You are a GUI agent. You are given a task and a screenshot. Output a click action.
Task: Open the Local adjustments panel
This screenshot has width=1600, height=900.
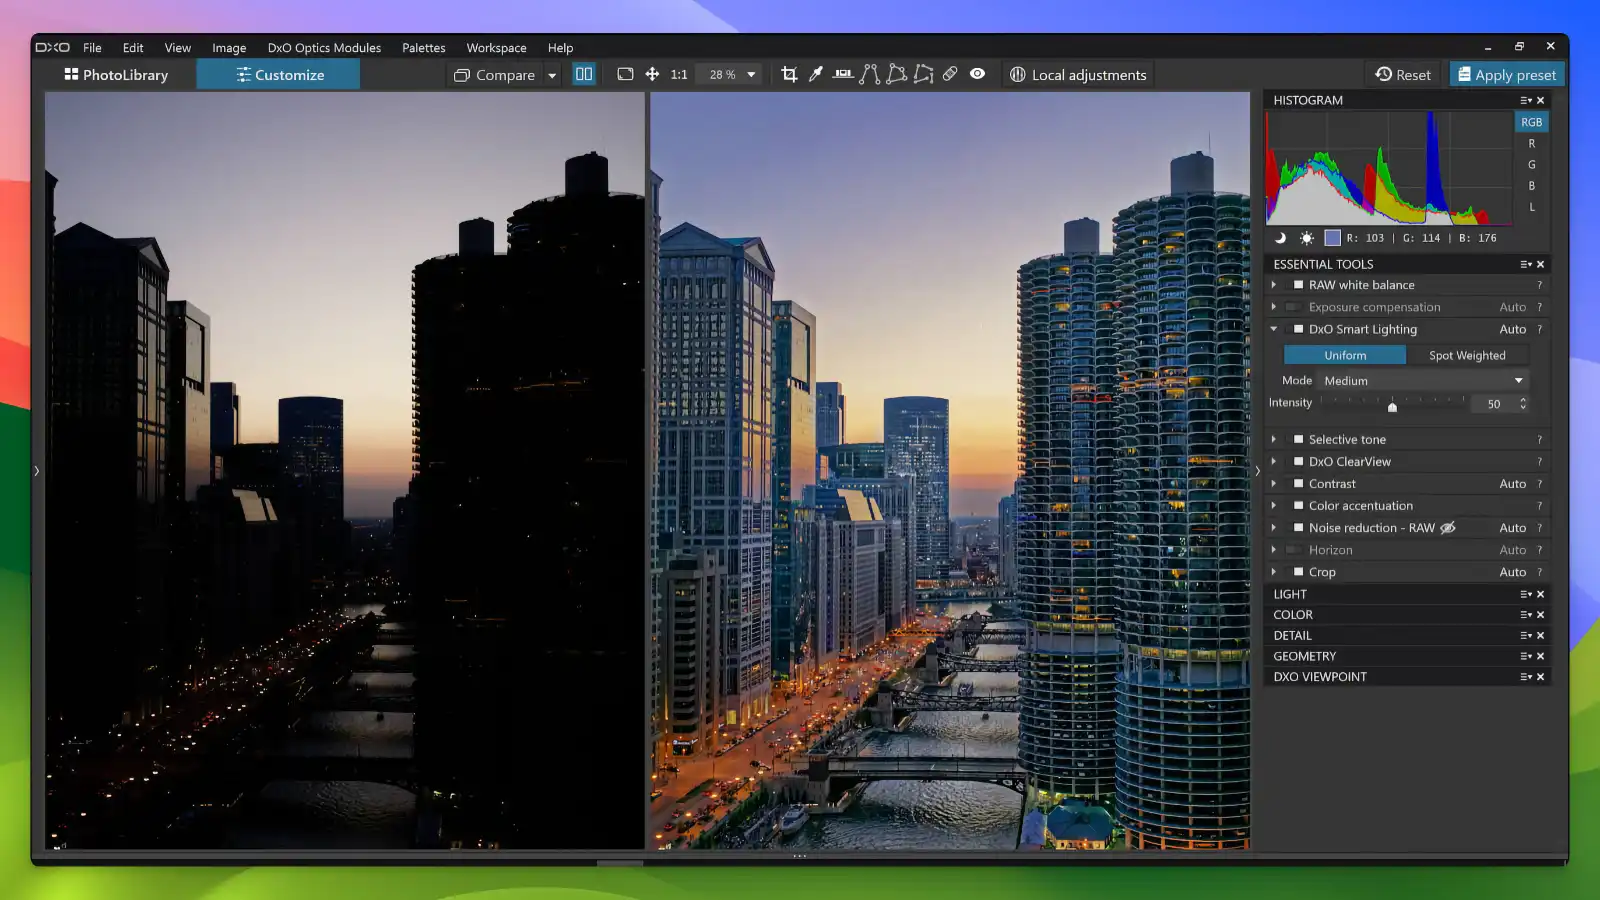(x=1078, y=74)
